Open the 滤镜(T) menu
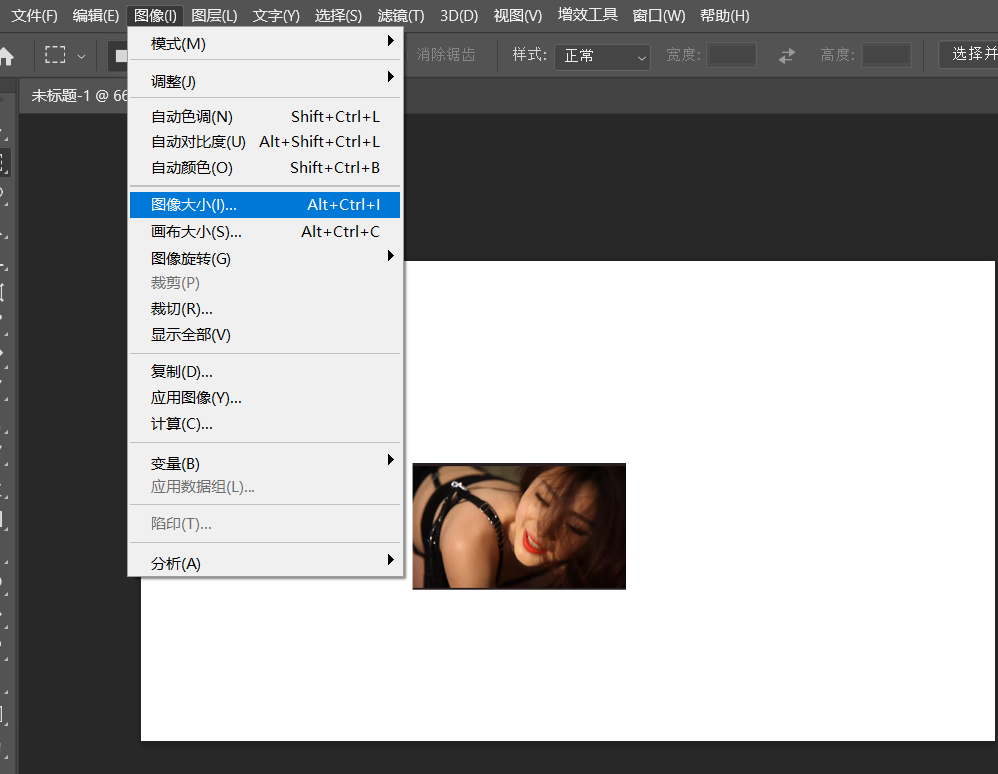 (x=401, y=16)
